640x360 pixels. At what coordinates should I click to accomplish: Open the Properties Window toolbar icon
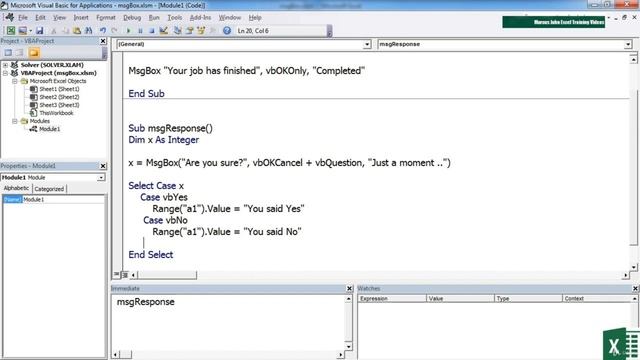coord(189,31)
